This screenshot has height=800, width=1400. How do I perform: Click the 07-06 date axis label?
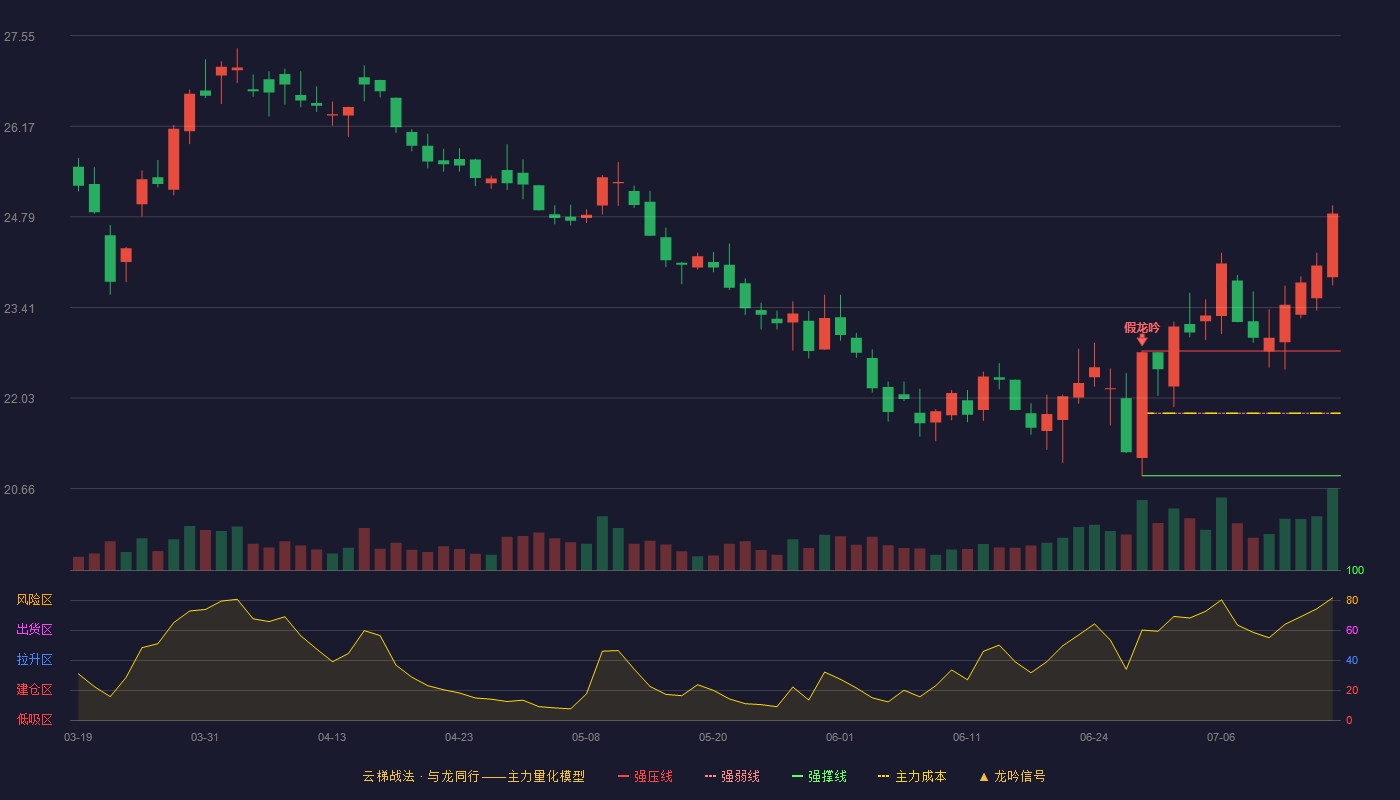[x=1221, y=737]
